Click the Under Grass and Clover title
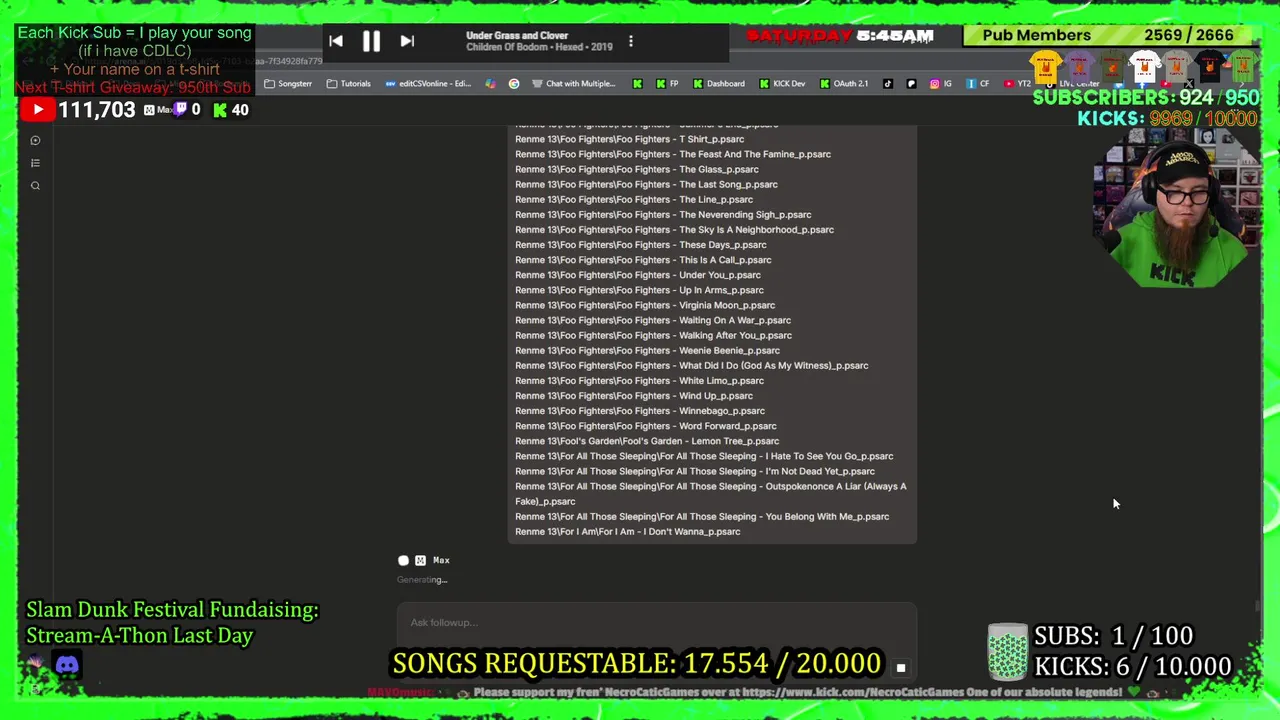 pyautogui.click(x=517, y=36)
